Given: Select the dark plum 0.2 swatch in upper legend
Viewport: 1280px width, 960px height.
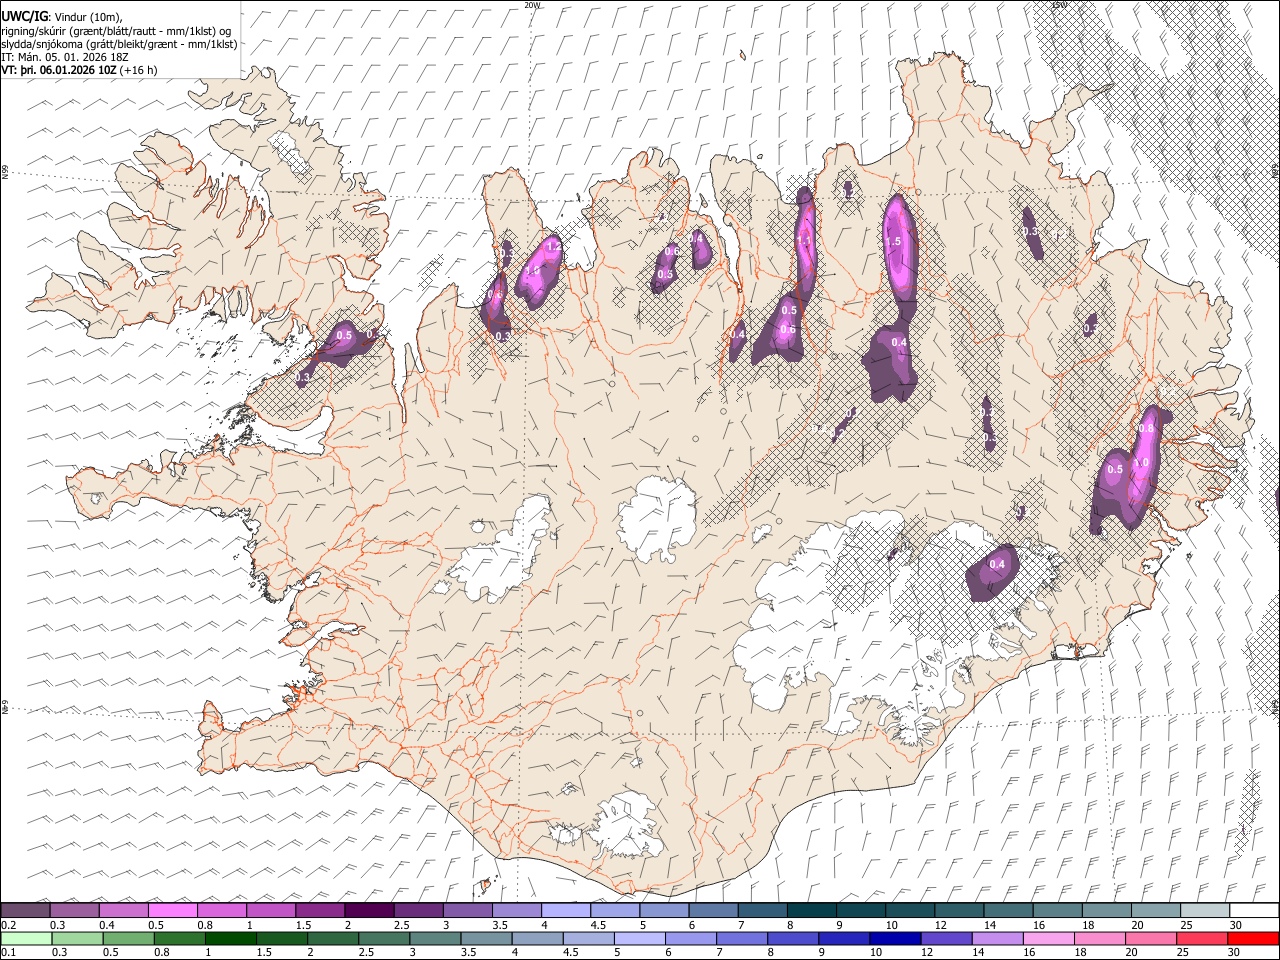Looking at the screenshot, I should (25, 910).
